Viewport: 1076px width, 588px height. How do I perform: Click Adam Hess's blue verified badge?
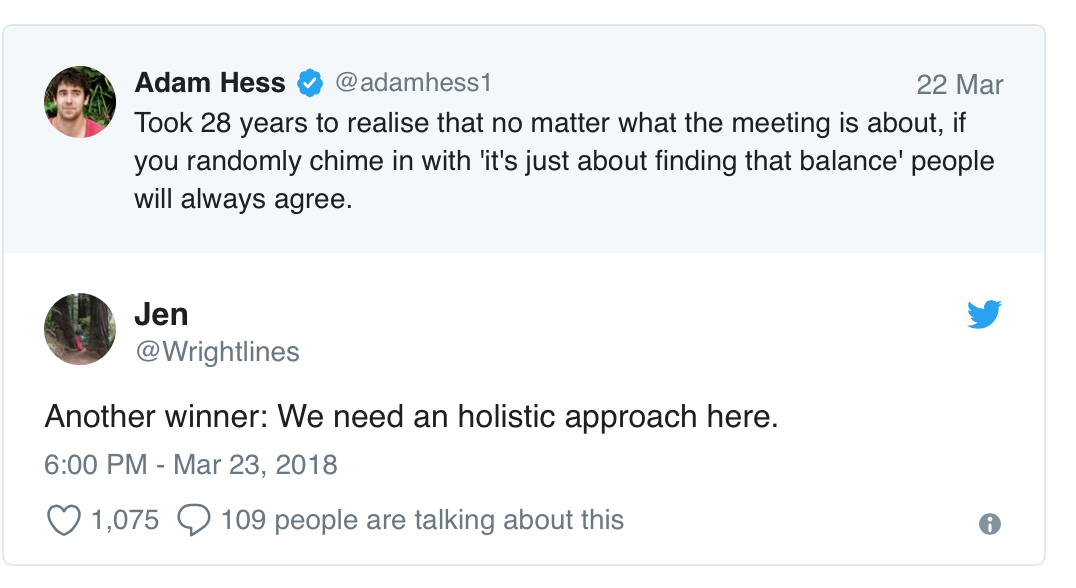pos(311,84)
